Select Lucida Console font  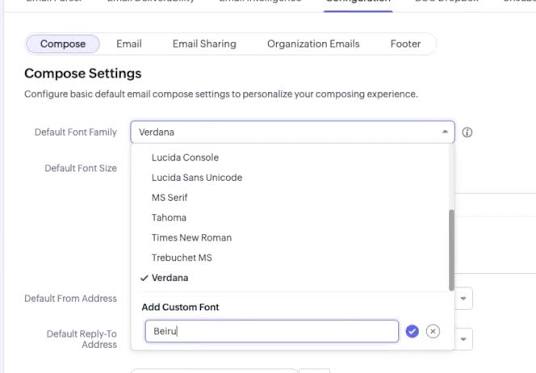coord(185,158)
